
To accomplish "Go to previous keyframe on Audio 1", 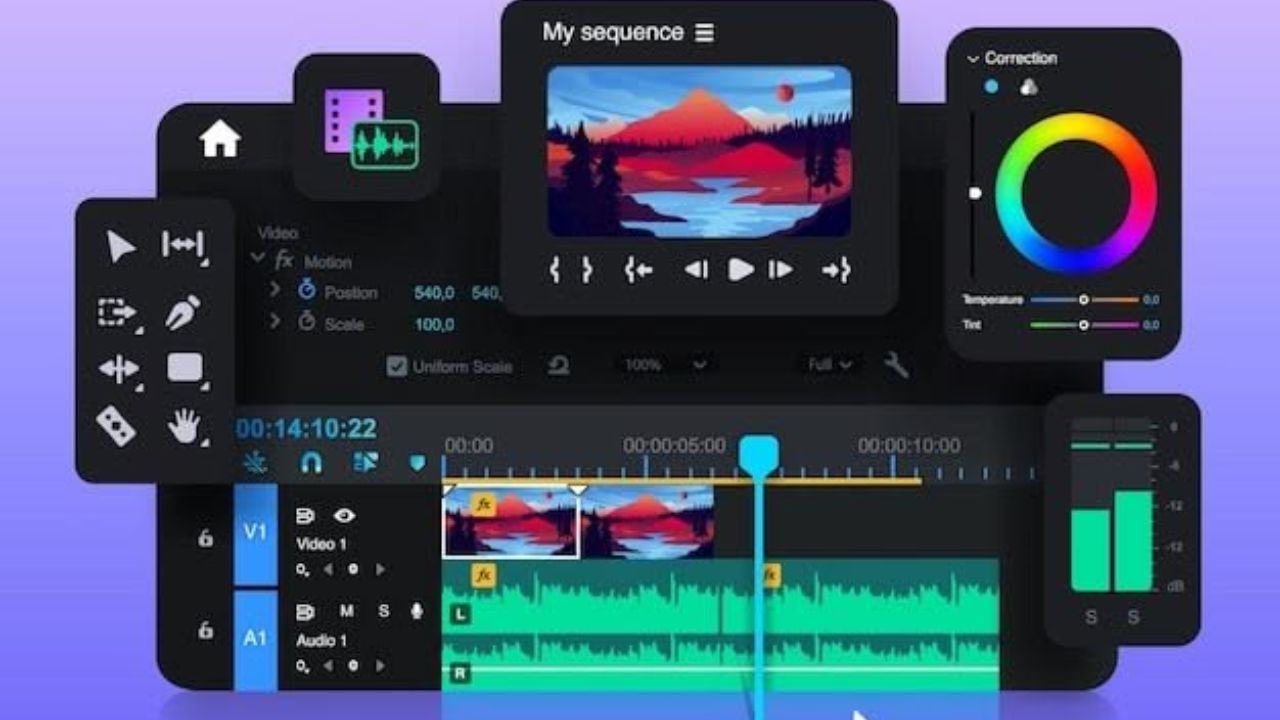I will tap(328, 666).
